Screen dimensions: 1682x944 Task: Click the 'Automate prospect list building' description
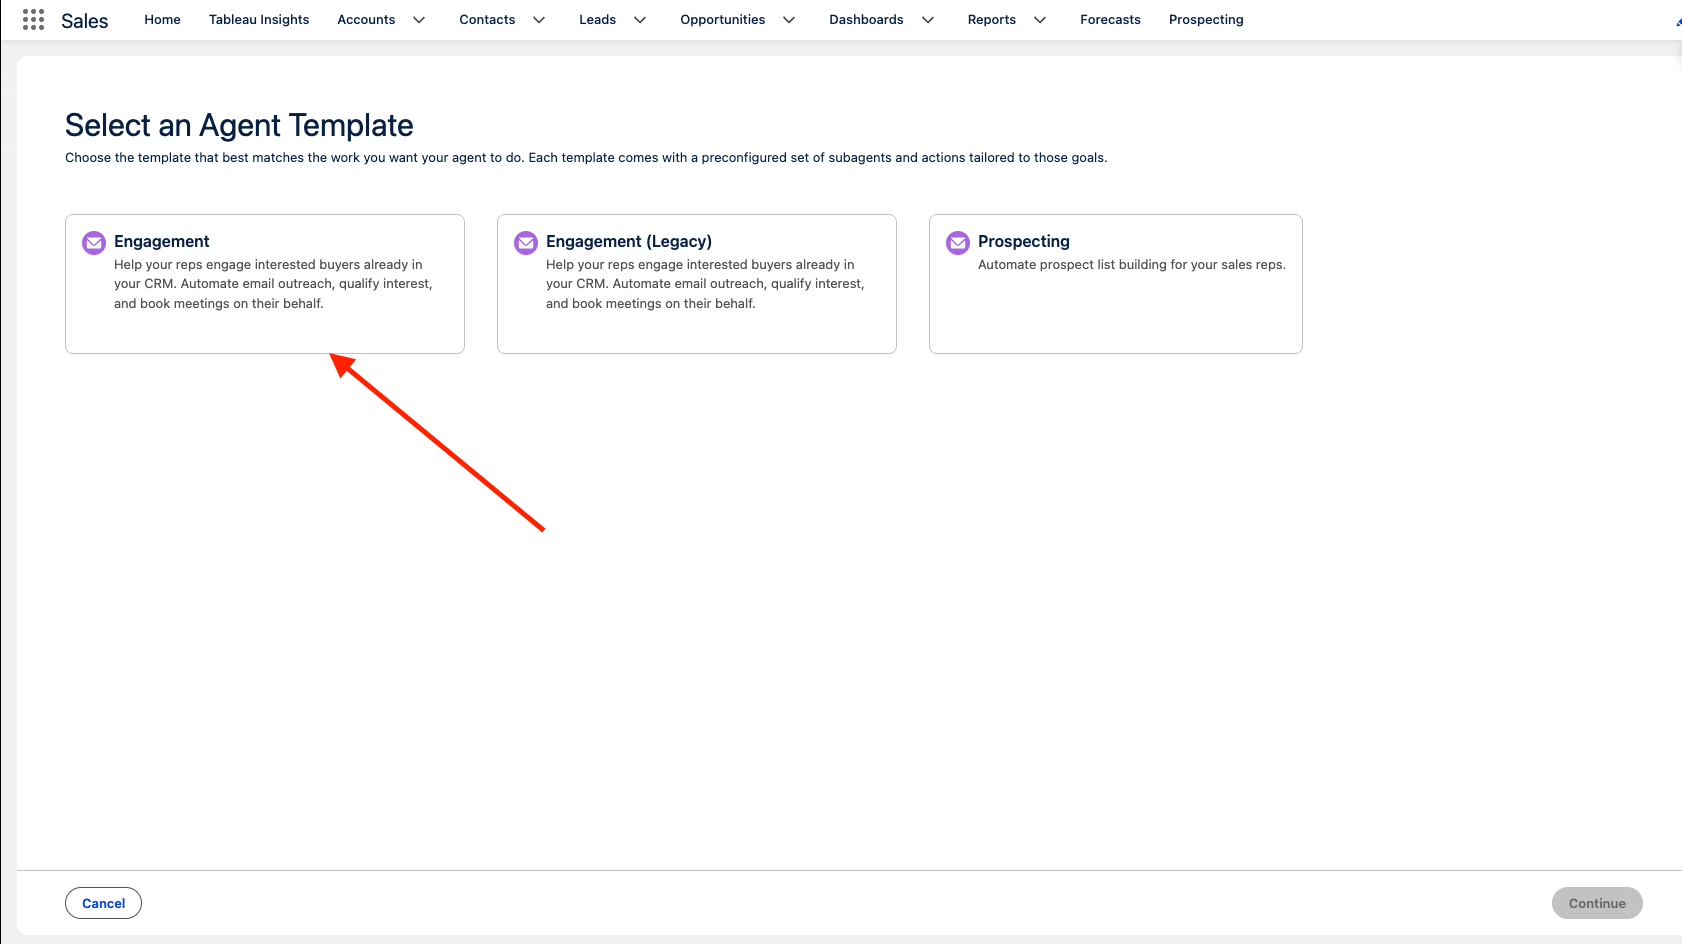click(x=1132, y=265)
